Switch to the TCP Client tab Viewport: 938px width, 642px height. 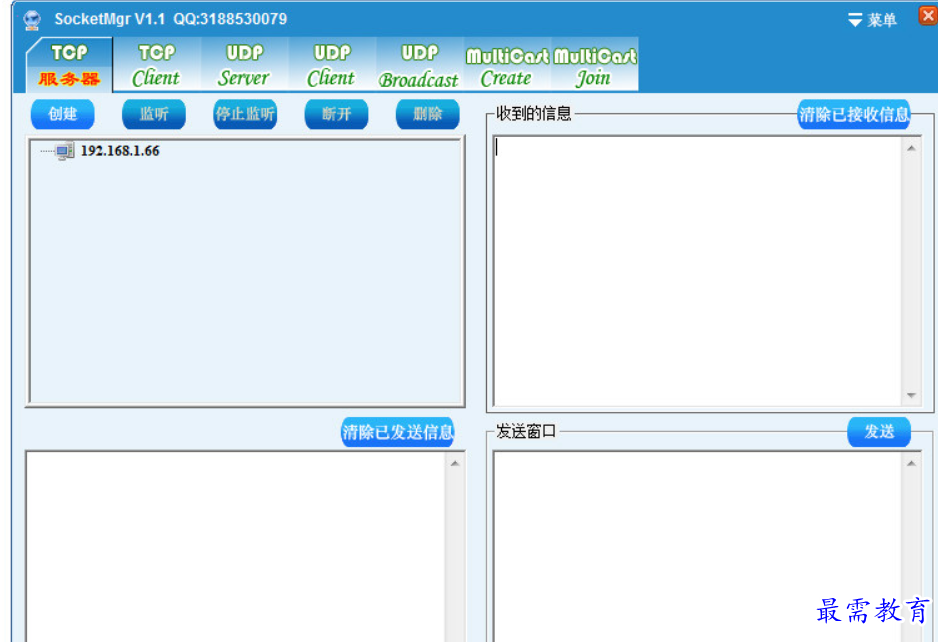156,65
